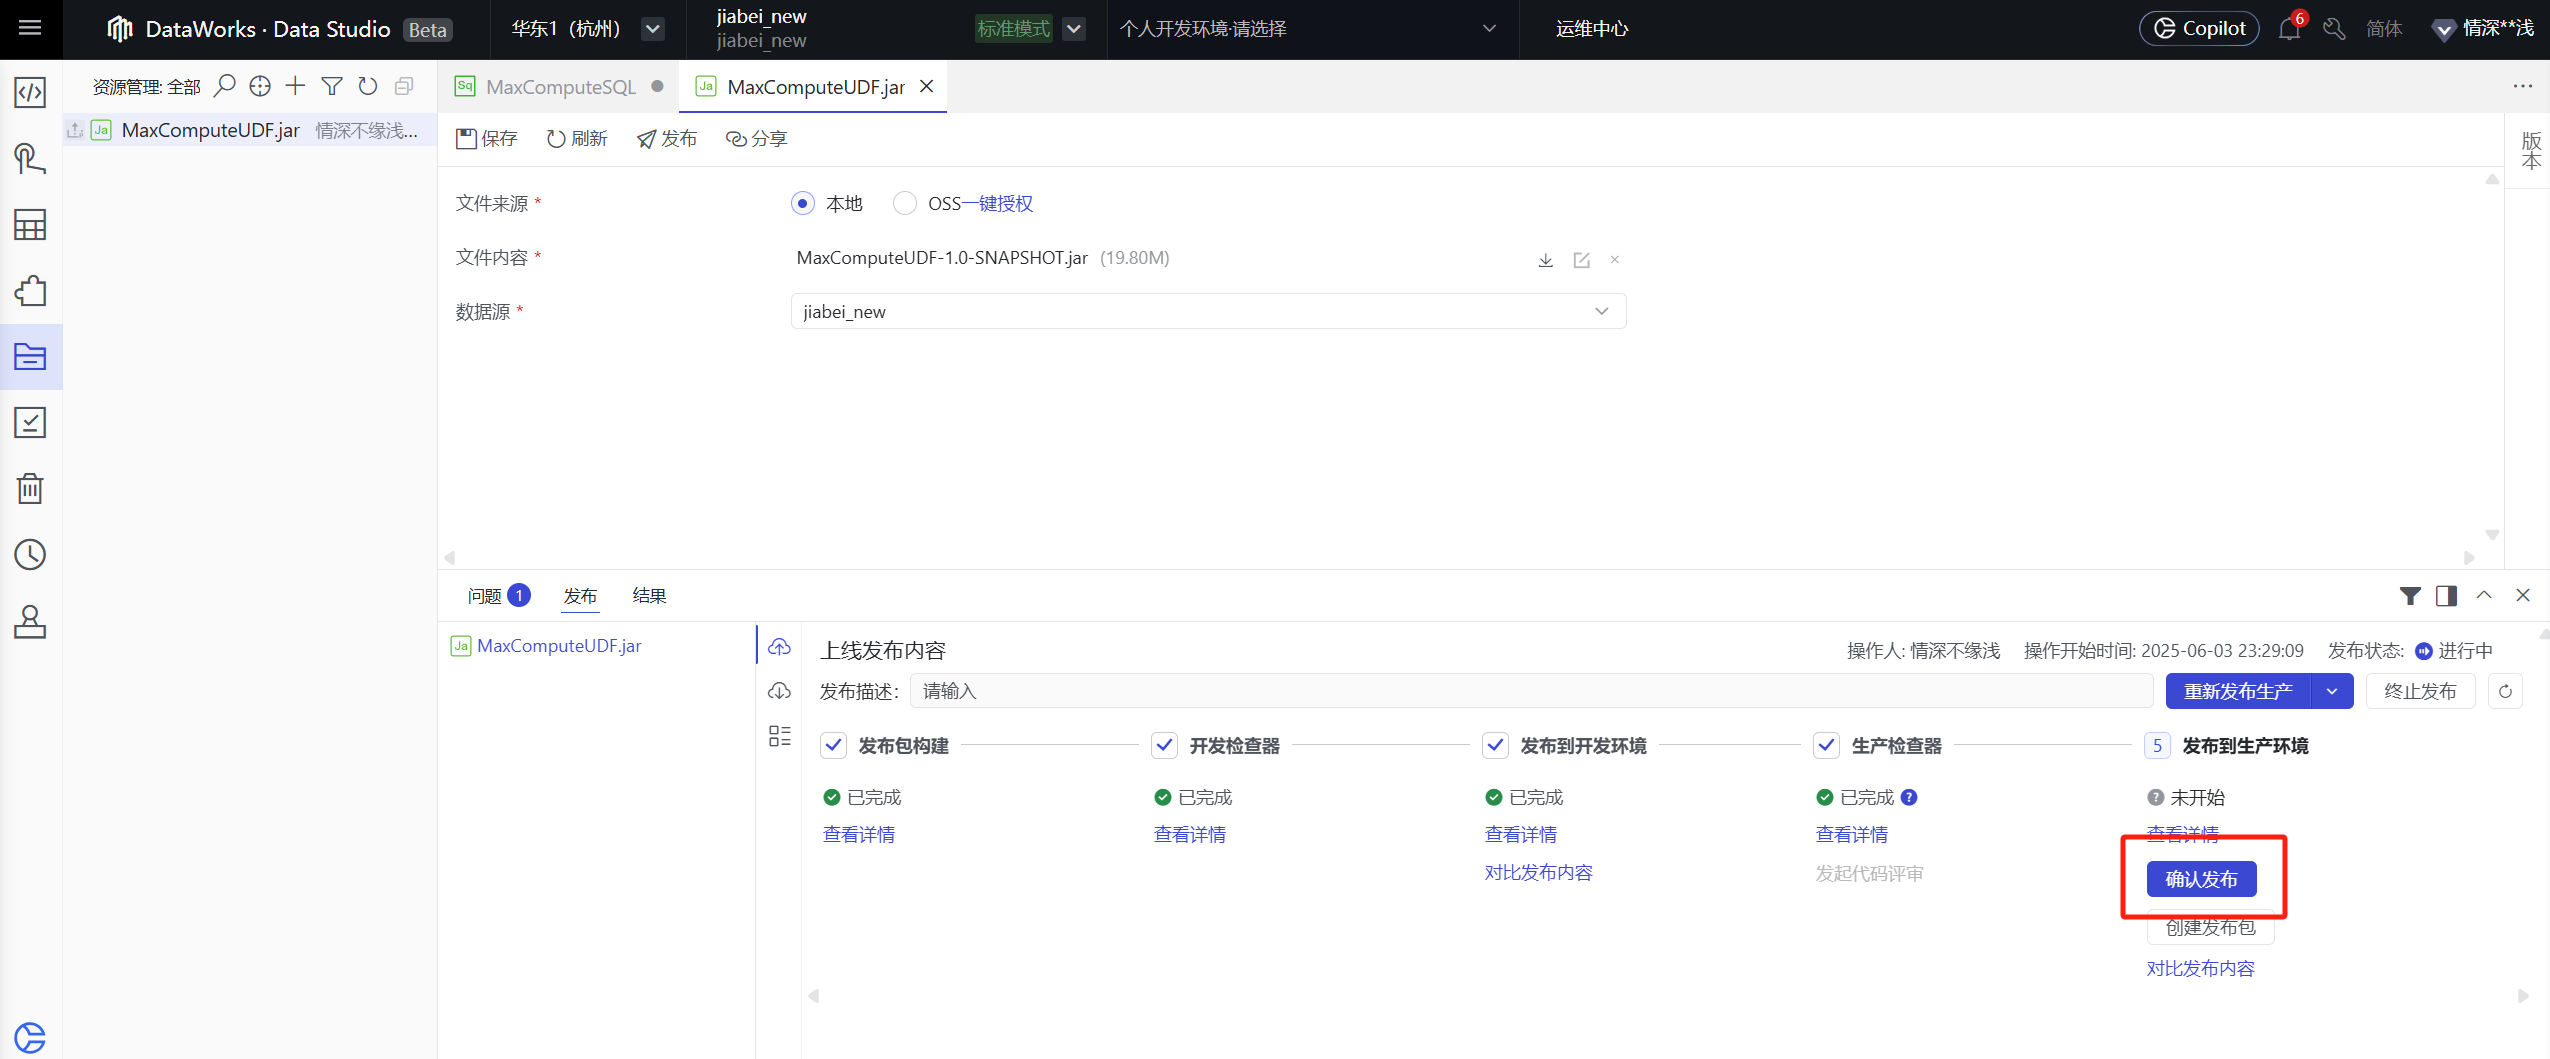The image size is (2550, 1059).
Task: Switch to the 发布 bottom tab
Action: coord(580,596)
